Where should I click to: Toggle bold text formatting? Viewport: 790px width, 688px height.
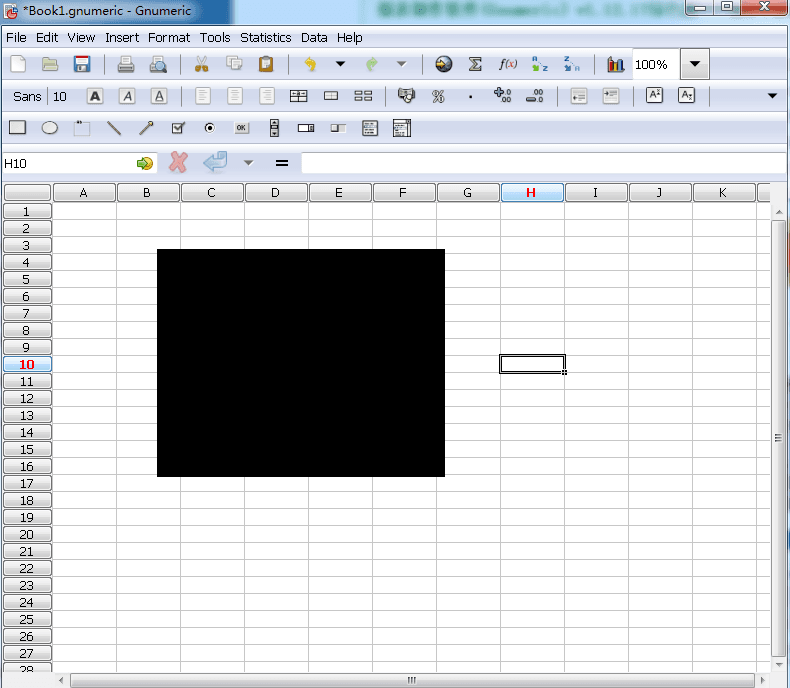[95, 96]
